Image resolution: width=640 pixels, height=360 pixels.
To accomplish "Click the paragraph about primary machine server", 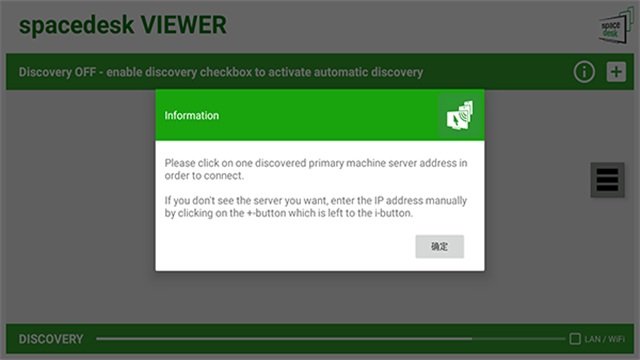I will [x=316, y=169].
